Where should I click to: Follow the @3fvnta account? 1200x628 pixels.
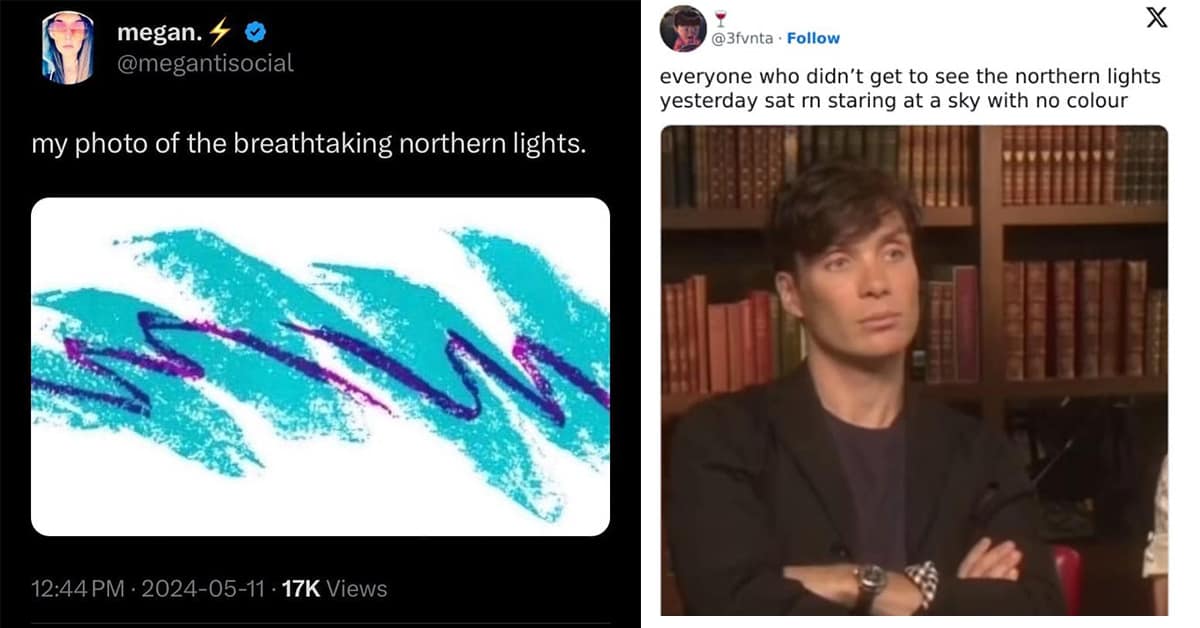[x=813, y=38]
